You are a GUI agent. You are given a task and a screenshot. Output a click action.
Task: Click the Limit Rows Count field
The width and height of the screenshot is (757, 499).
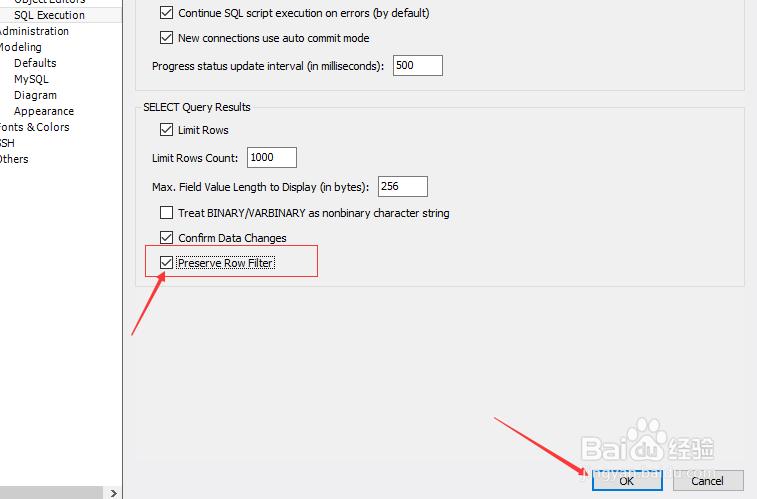pos(272,158)
